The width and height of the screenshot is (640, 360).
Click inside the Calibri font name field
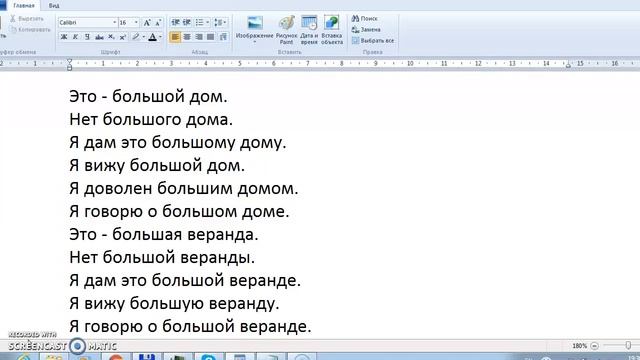pos(85,23)
